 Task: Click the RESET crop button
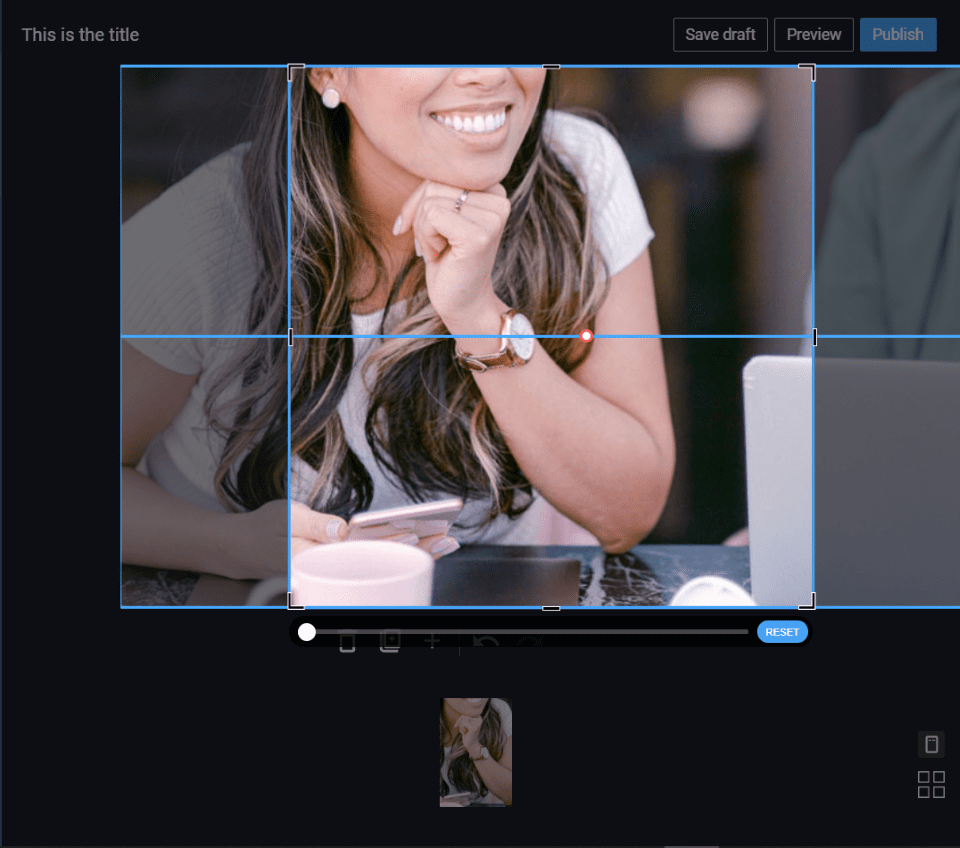[782, 632]
